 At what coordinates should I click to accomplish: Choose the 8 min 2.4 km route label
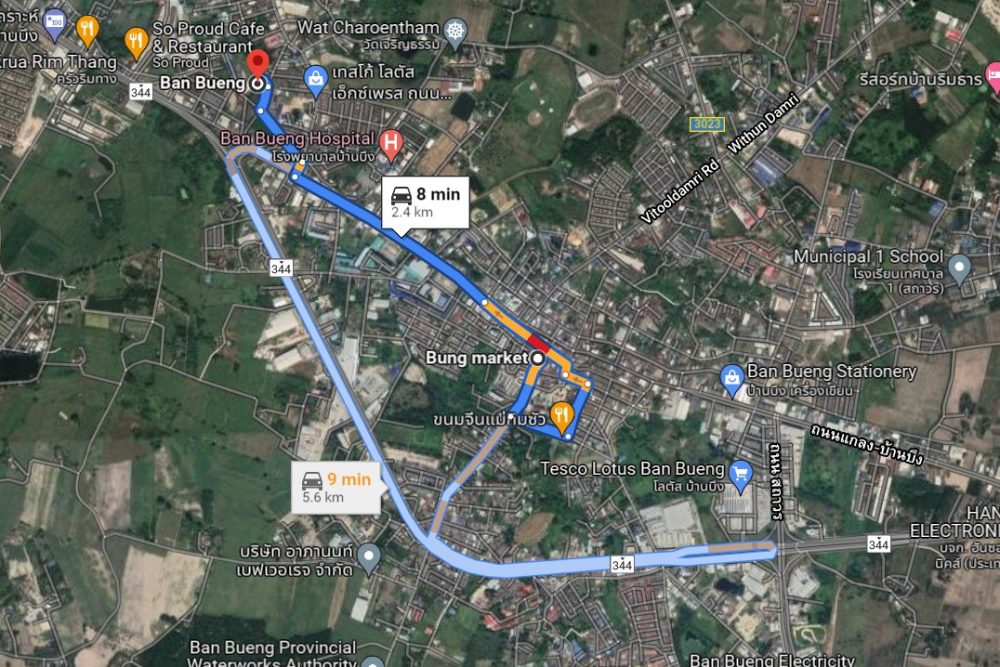[425, 203]
